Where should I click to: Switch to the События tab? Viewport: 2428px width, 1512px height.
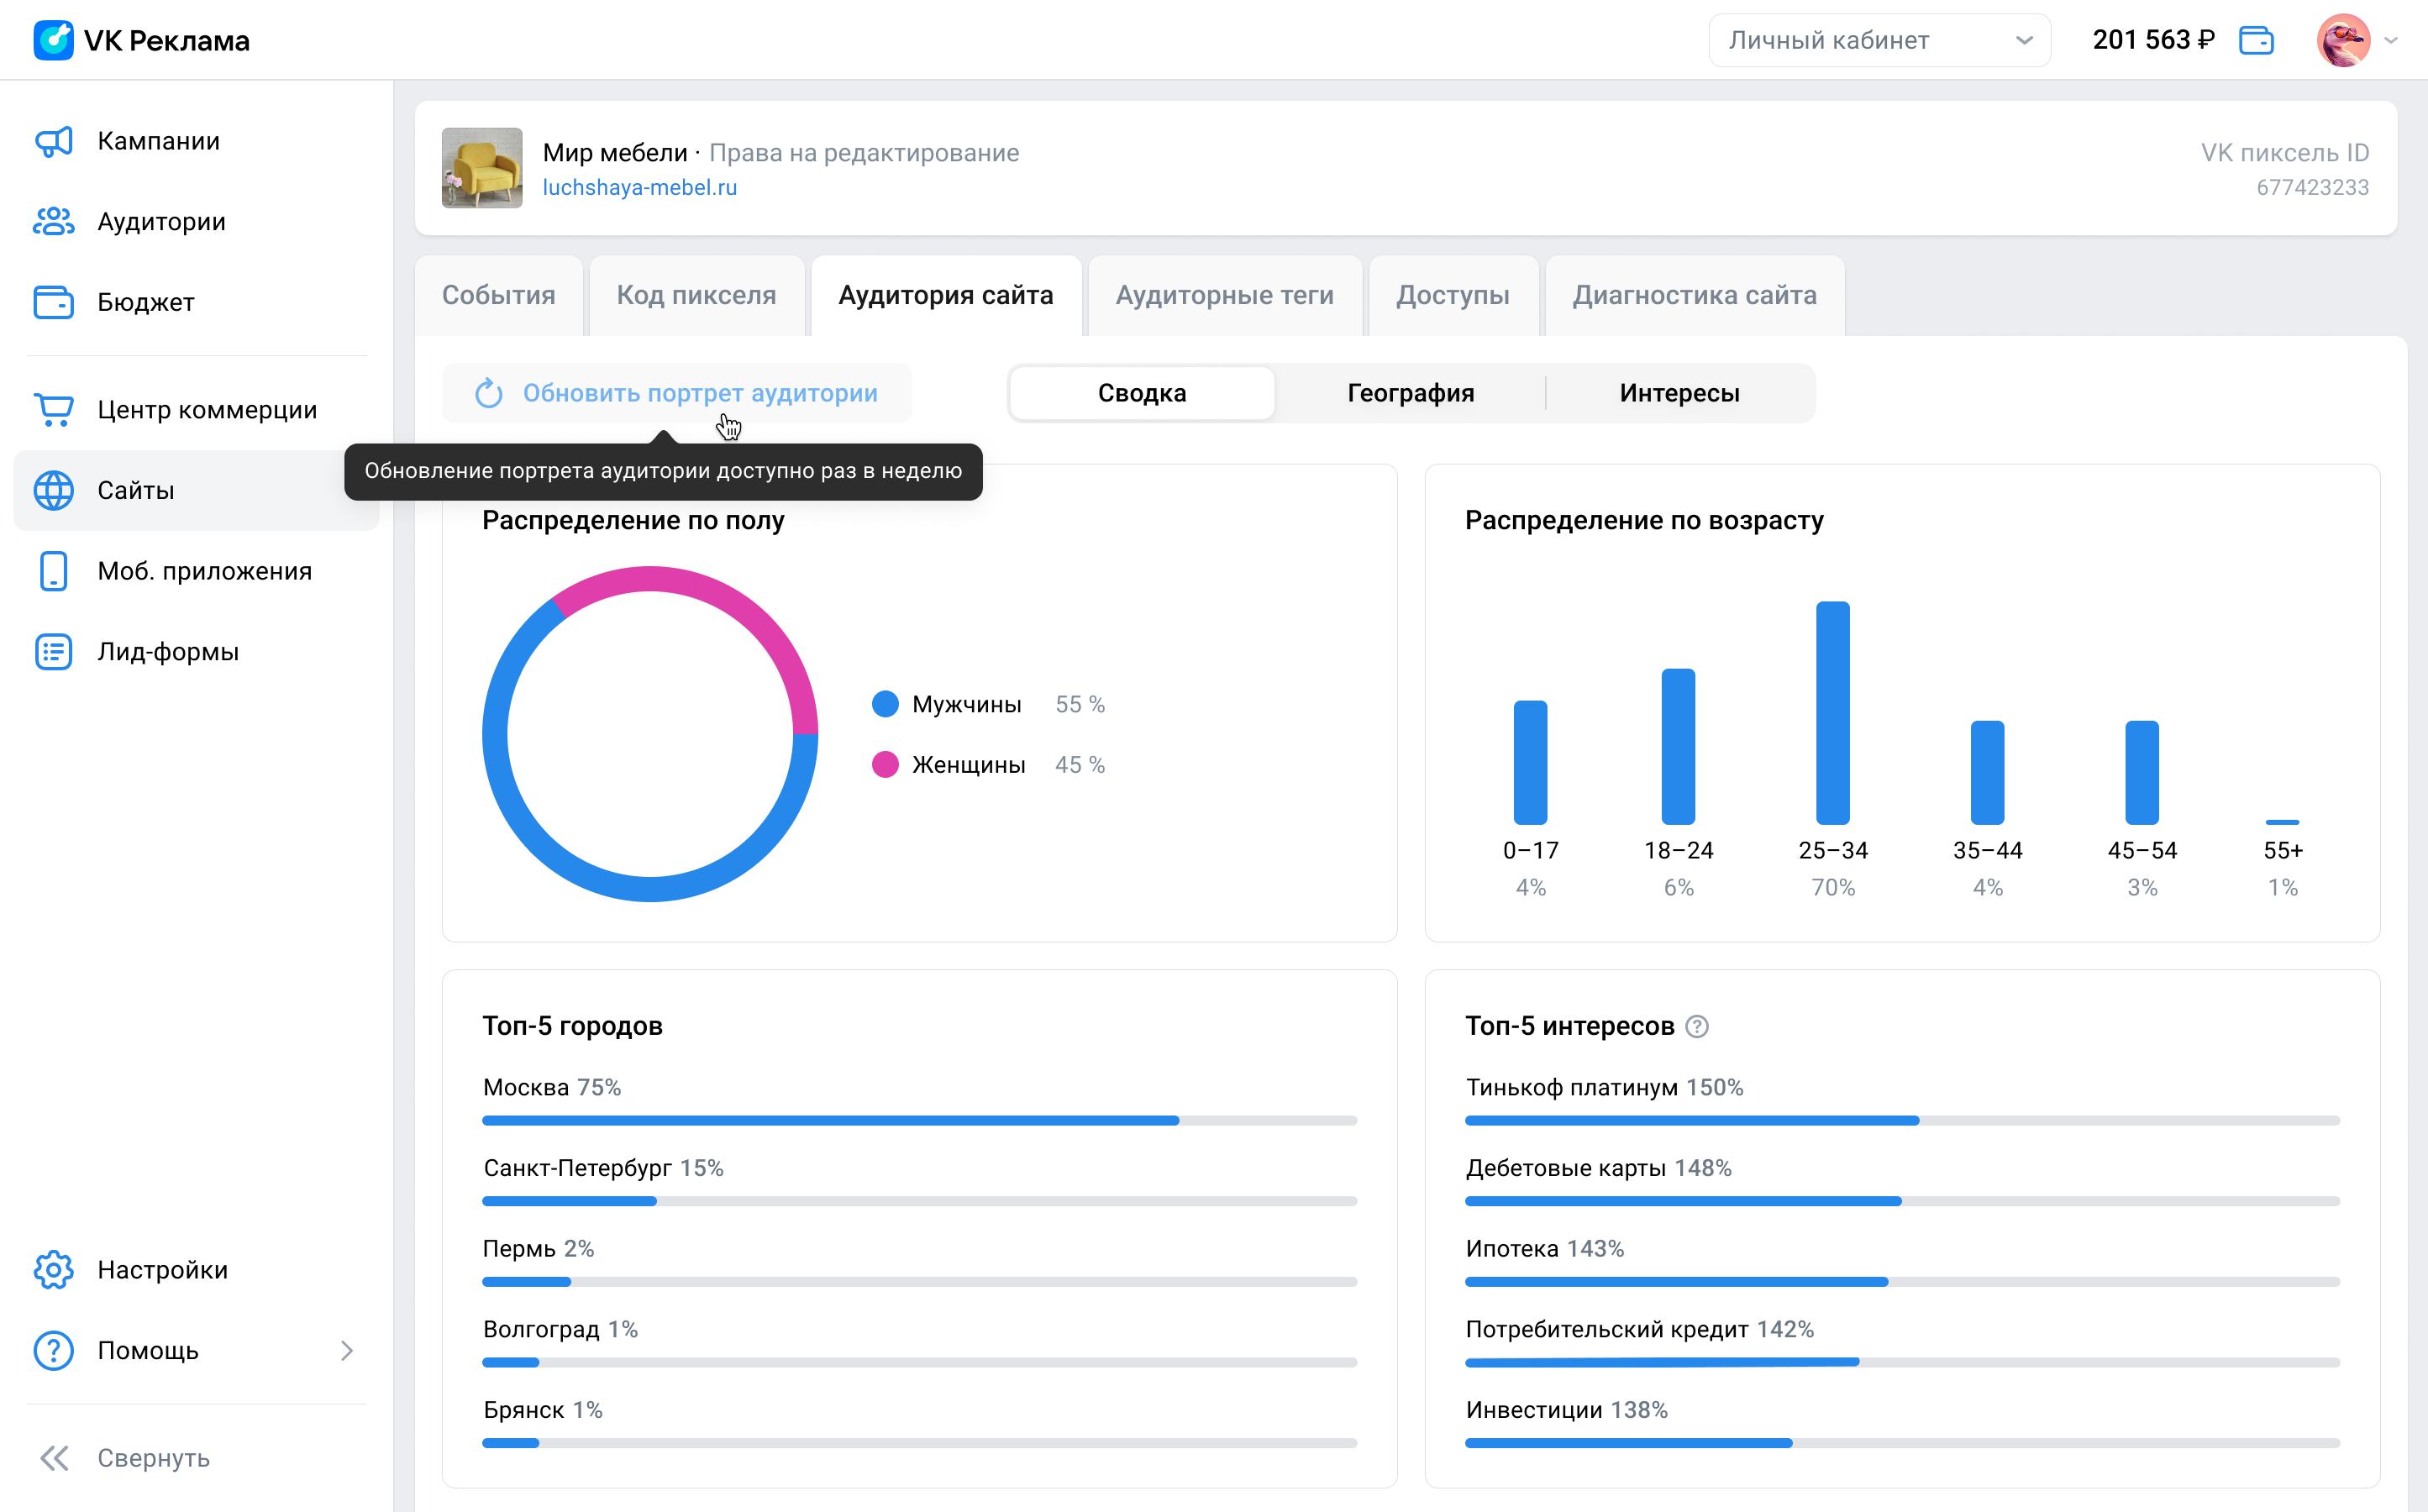point(499,295)
